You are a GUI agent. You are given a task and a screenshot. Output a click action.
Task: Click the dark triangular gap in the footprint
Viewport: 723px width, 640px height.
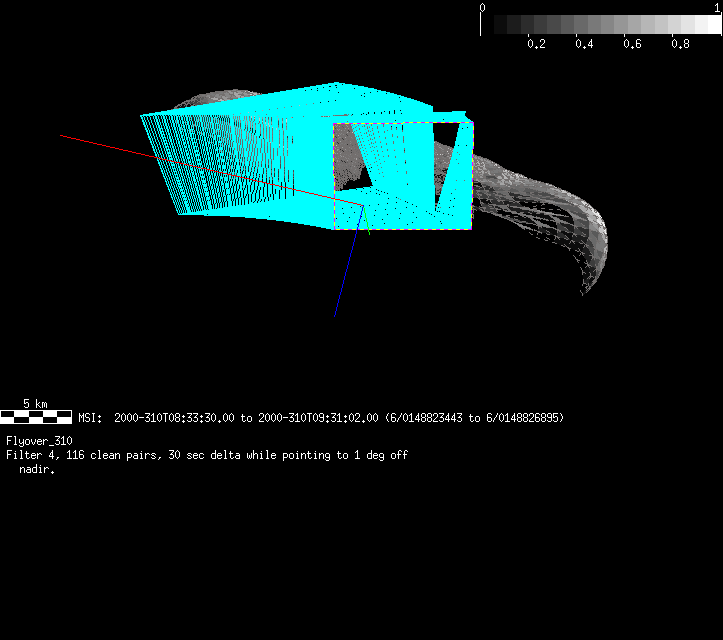[452, 165]
